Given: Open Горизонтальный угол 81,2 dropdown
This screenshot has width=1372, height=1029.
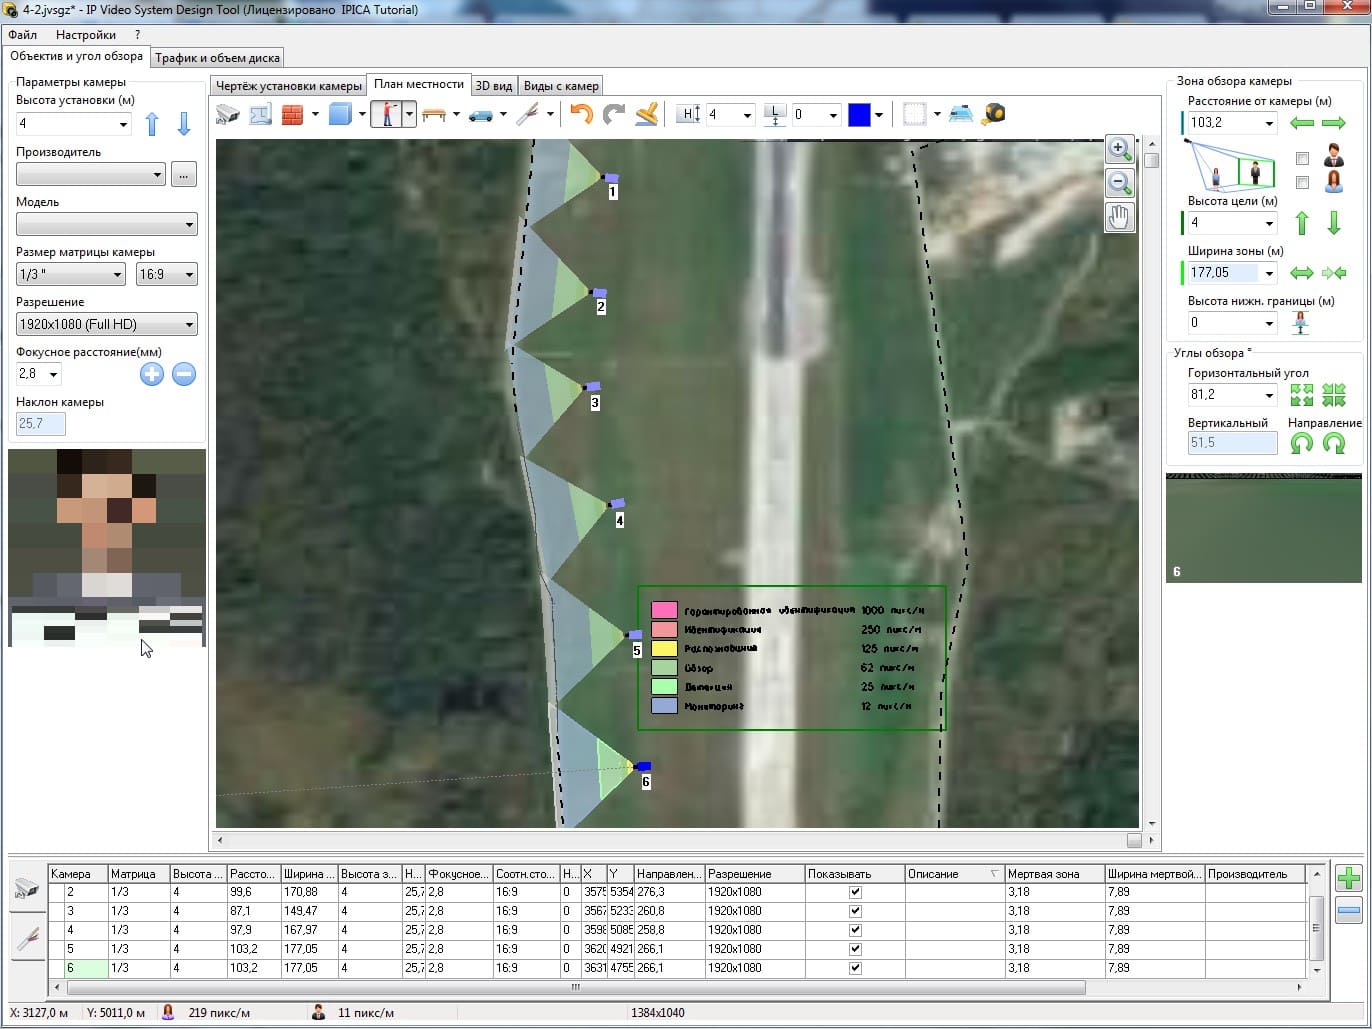Looking at the screenshot, I should 1269,395.
